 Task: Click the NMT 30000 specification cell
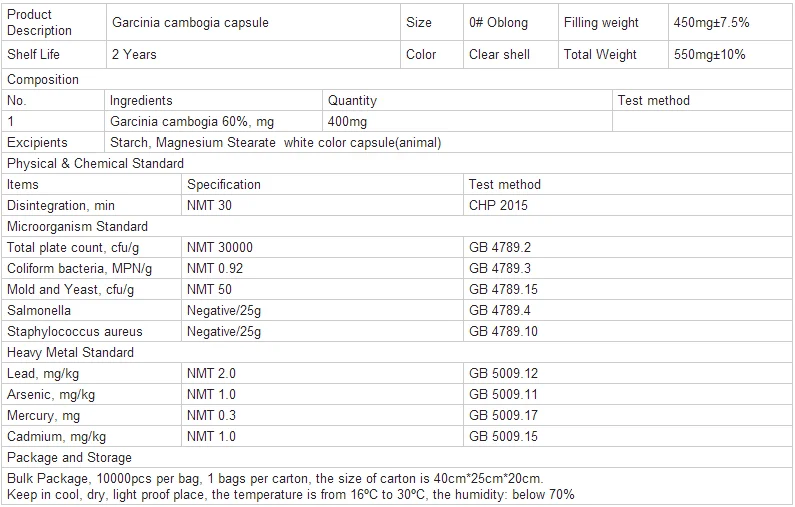tap(220, 248)
